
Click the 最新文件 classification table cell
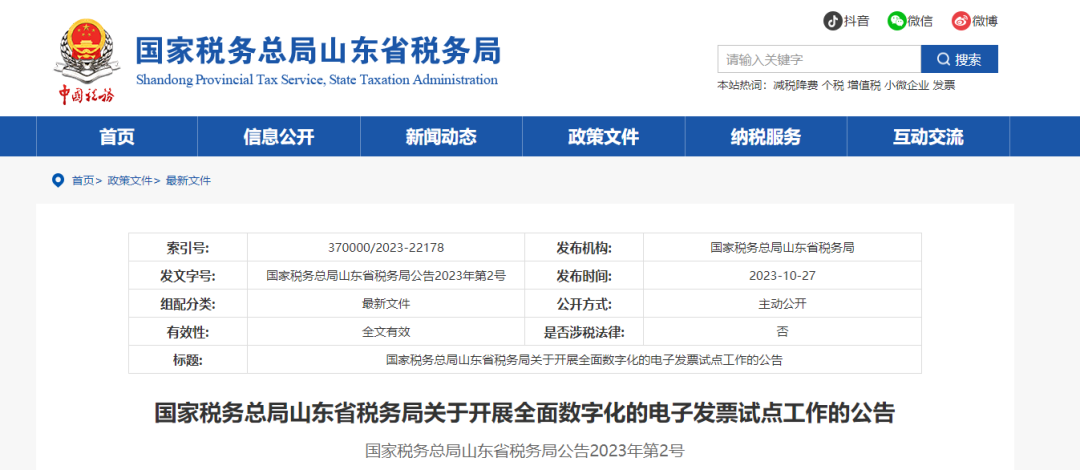(386, 304)
